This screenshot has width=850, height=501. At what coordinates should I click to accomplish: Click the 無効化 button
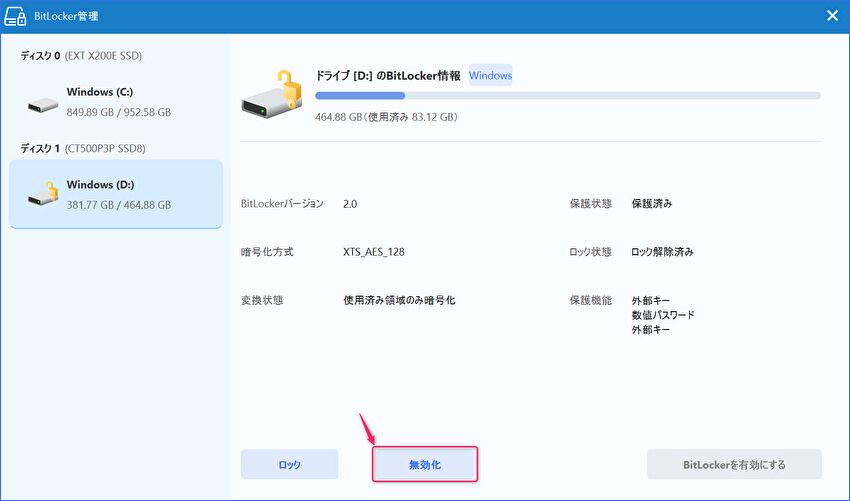click(424, 465)
